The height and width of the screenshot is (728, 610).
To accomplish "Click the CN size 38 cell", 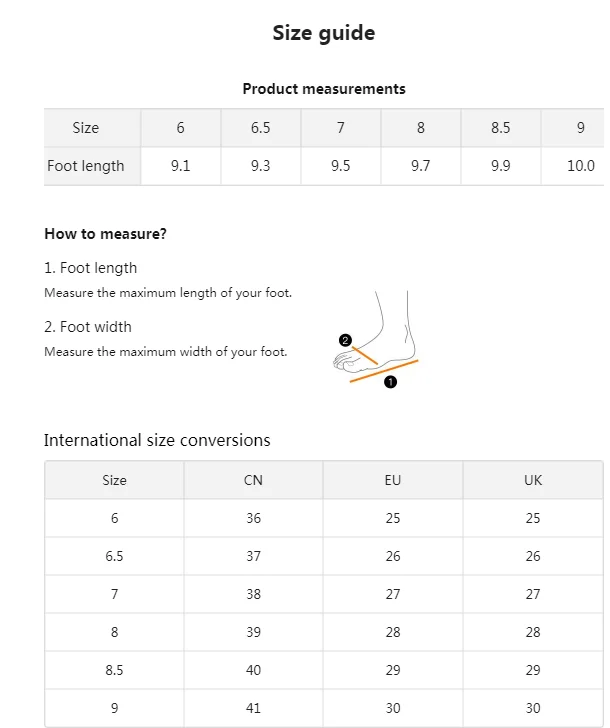I will point(253,594).
